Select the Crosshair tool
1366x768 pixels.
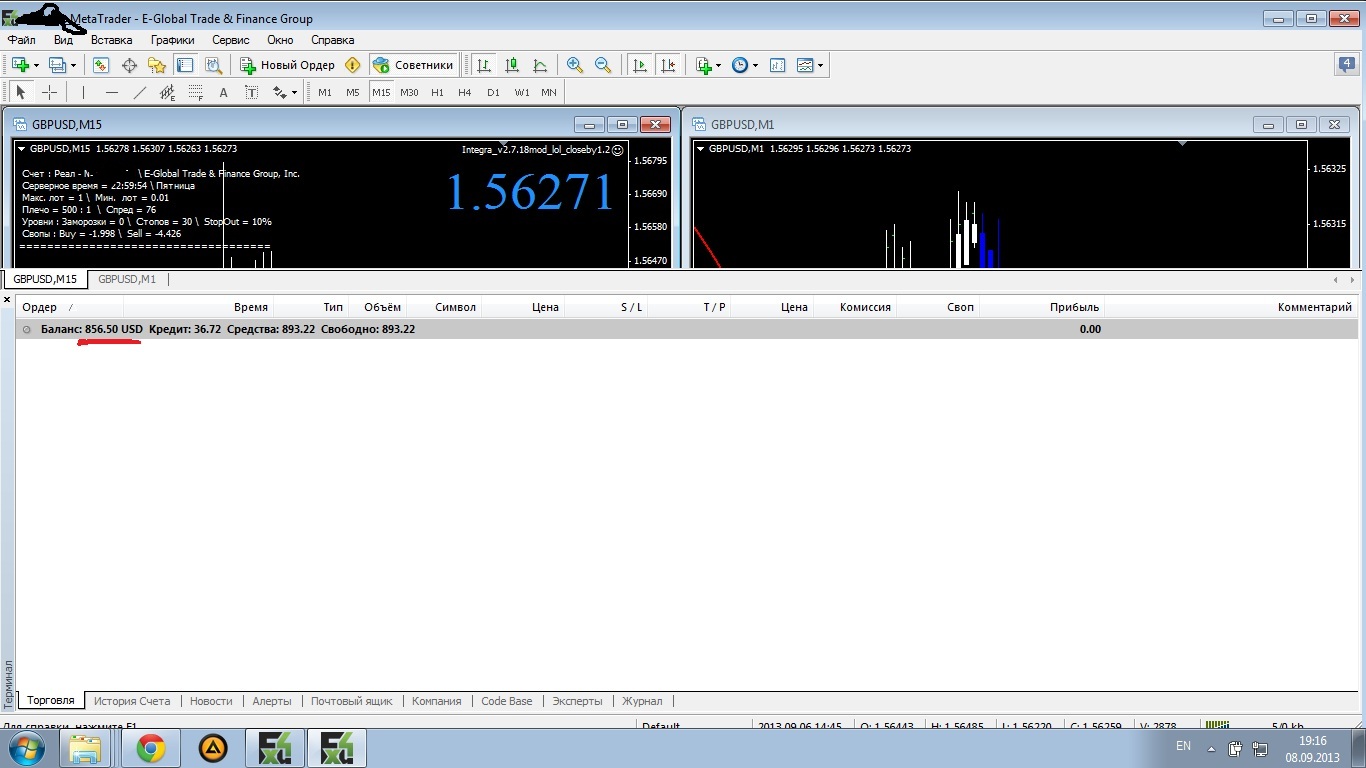(x=49, y=92)
